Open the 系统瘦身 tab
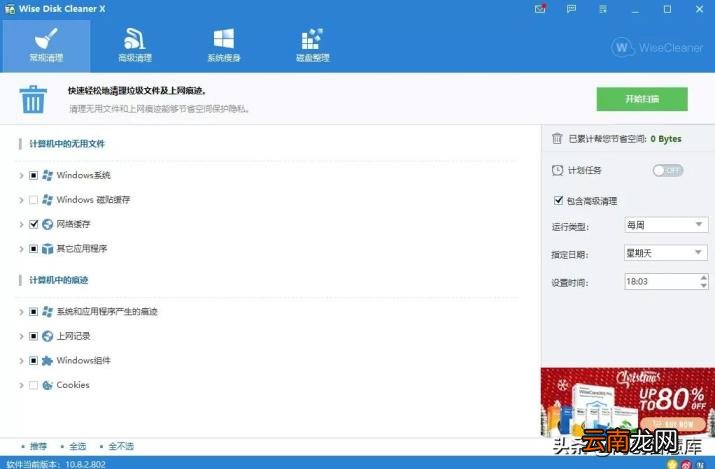 pyautogui.click(x=224, y=46)
